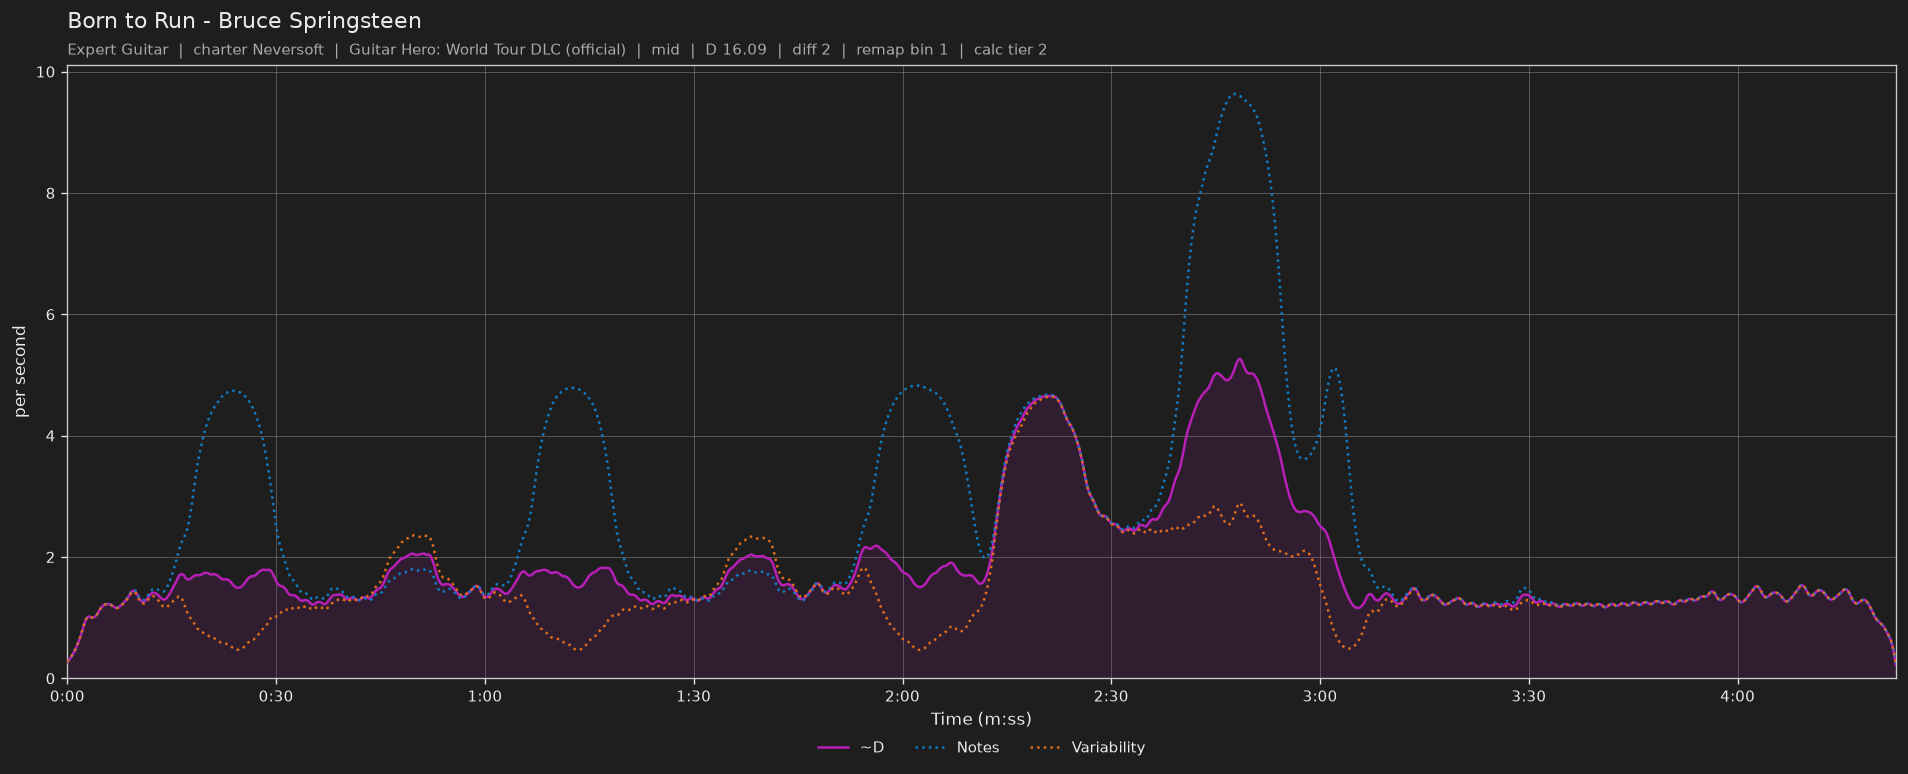Click the 'Expert Guitar' subtitle text

coord(118,50)
